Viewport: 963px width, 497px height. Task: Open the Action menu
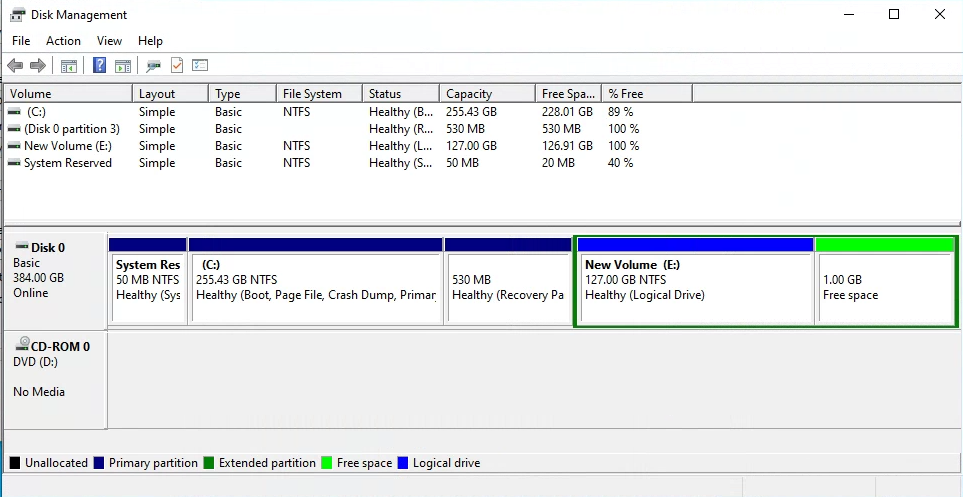(x=63, y=41)
